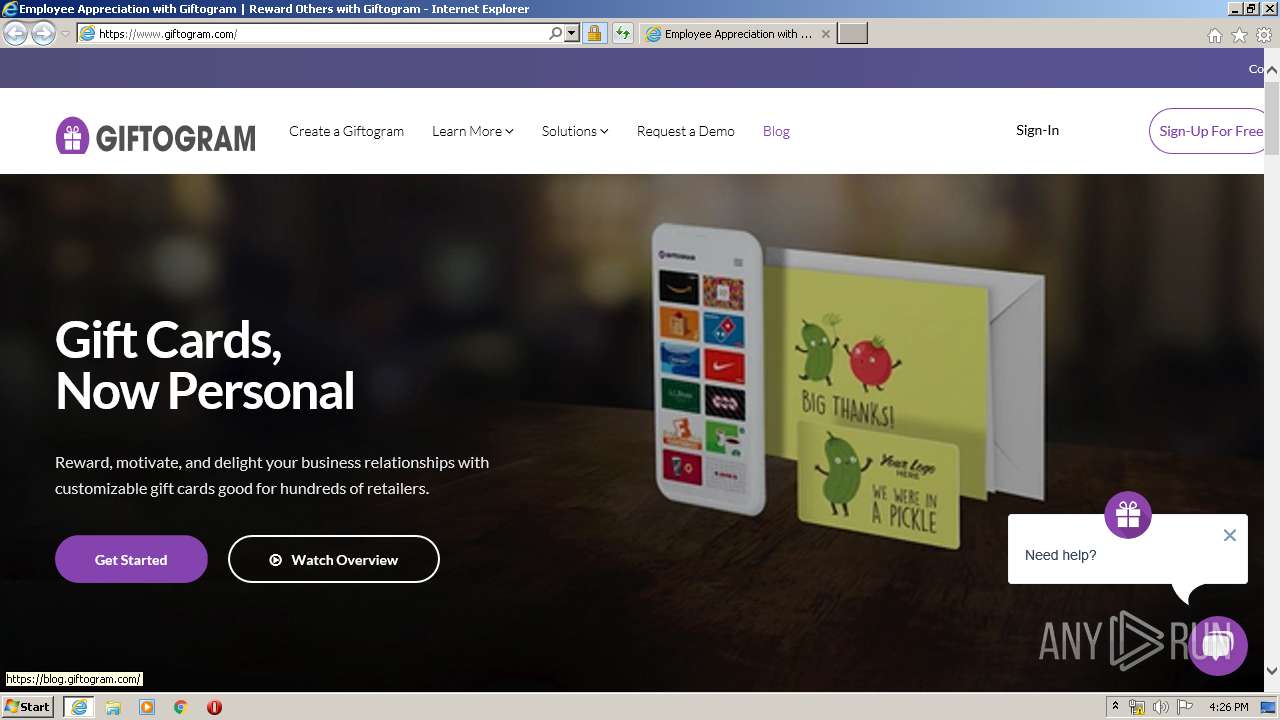Open Chrome from the taskbar
This screenshot has height=720, width=1280.
(181, 707)
